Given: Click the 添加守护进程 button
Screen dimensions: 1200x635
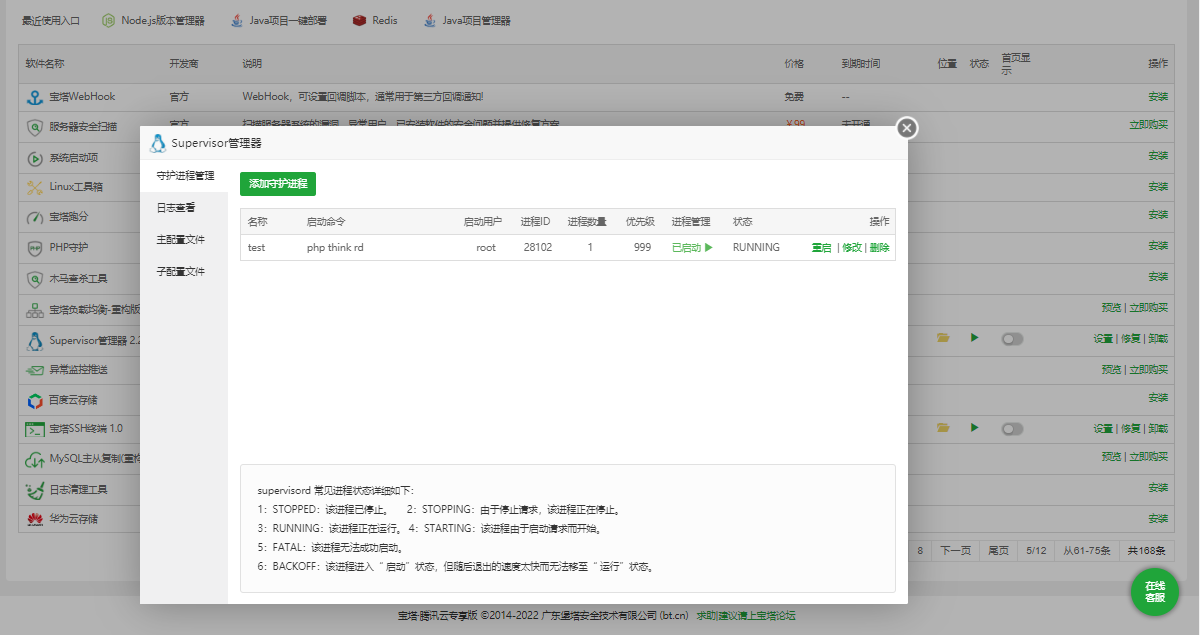Looking at the screenshot, I should (x=278, y=184).
